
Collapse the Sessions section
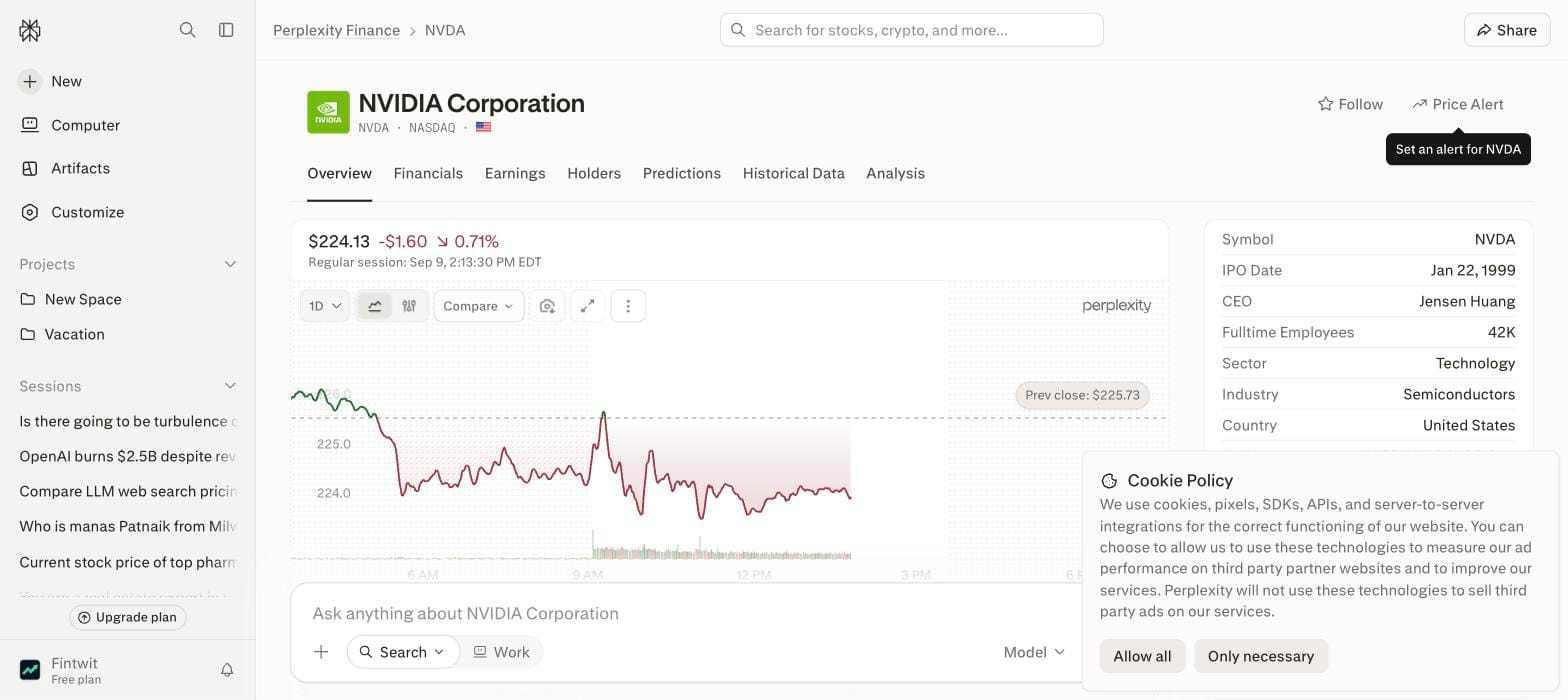pos(230,386)
